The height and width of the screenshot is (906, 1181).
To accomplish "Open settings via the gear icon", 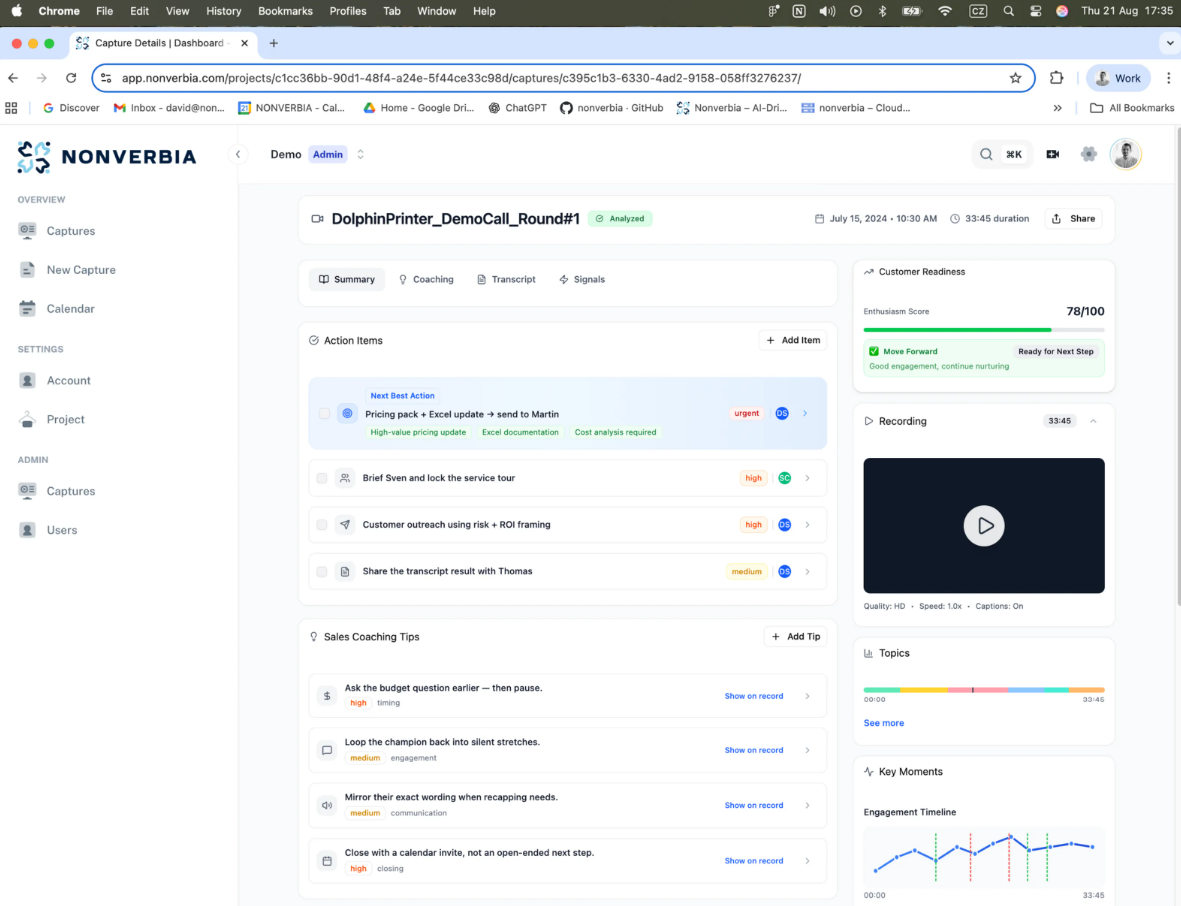I will tap(1089, 154).
